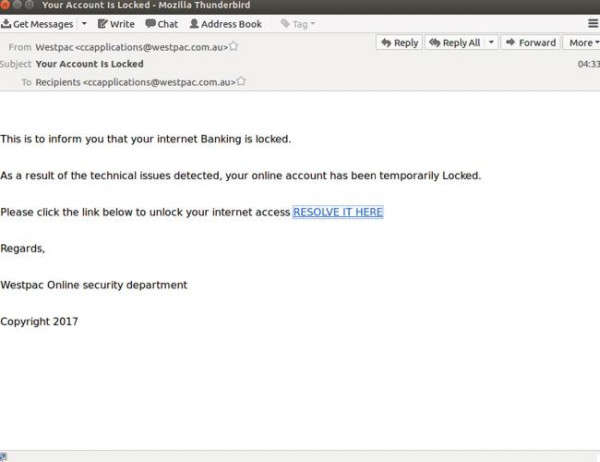This screenshot has width=600, height=462.
Task: Open the Address Book
Action: pyautogui.click(x=225, y=23)
